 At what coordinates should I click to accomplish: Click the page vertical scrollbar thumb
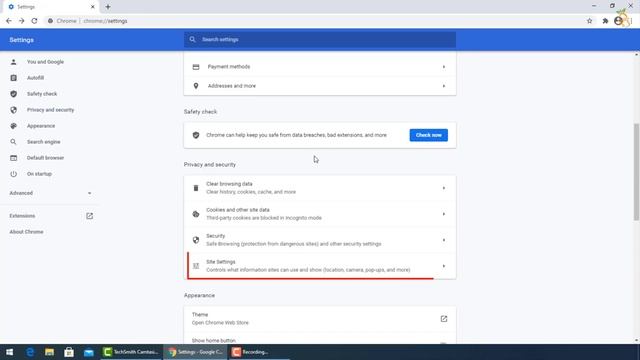pos(636,172)
